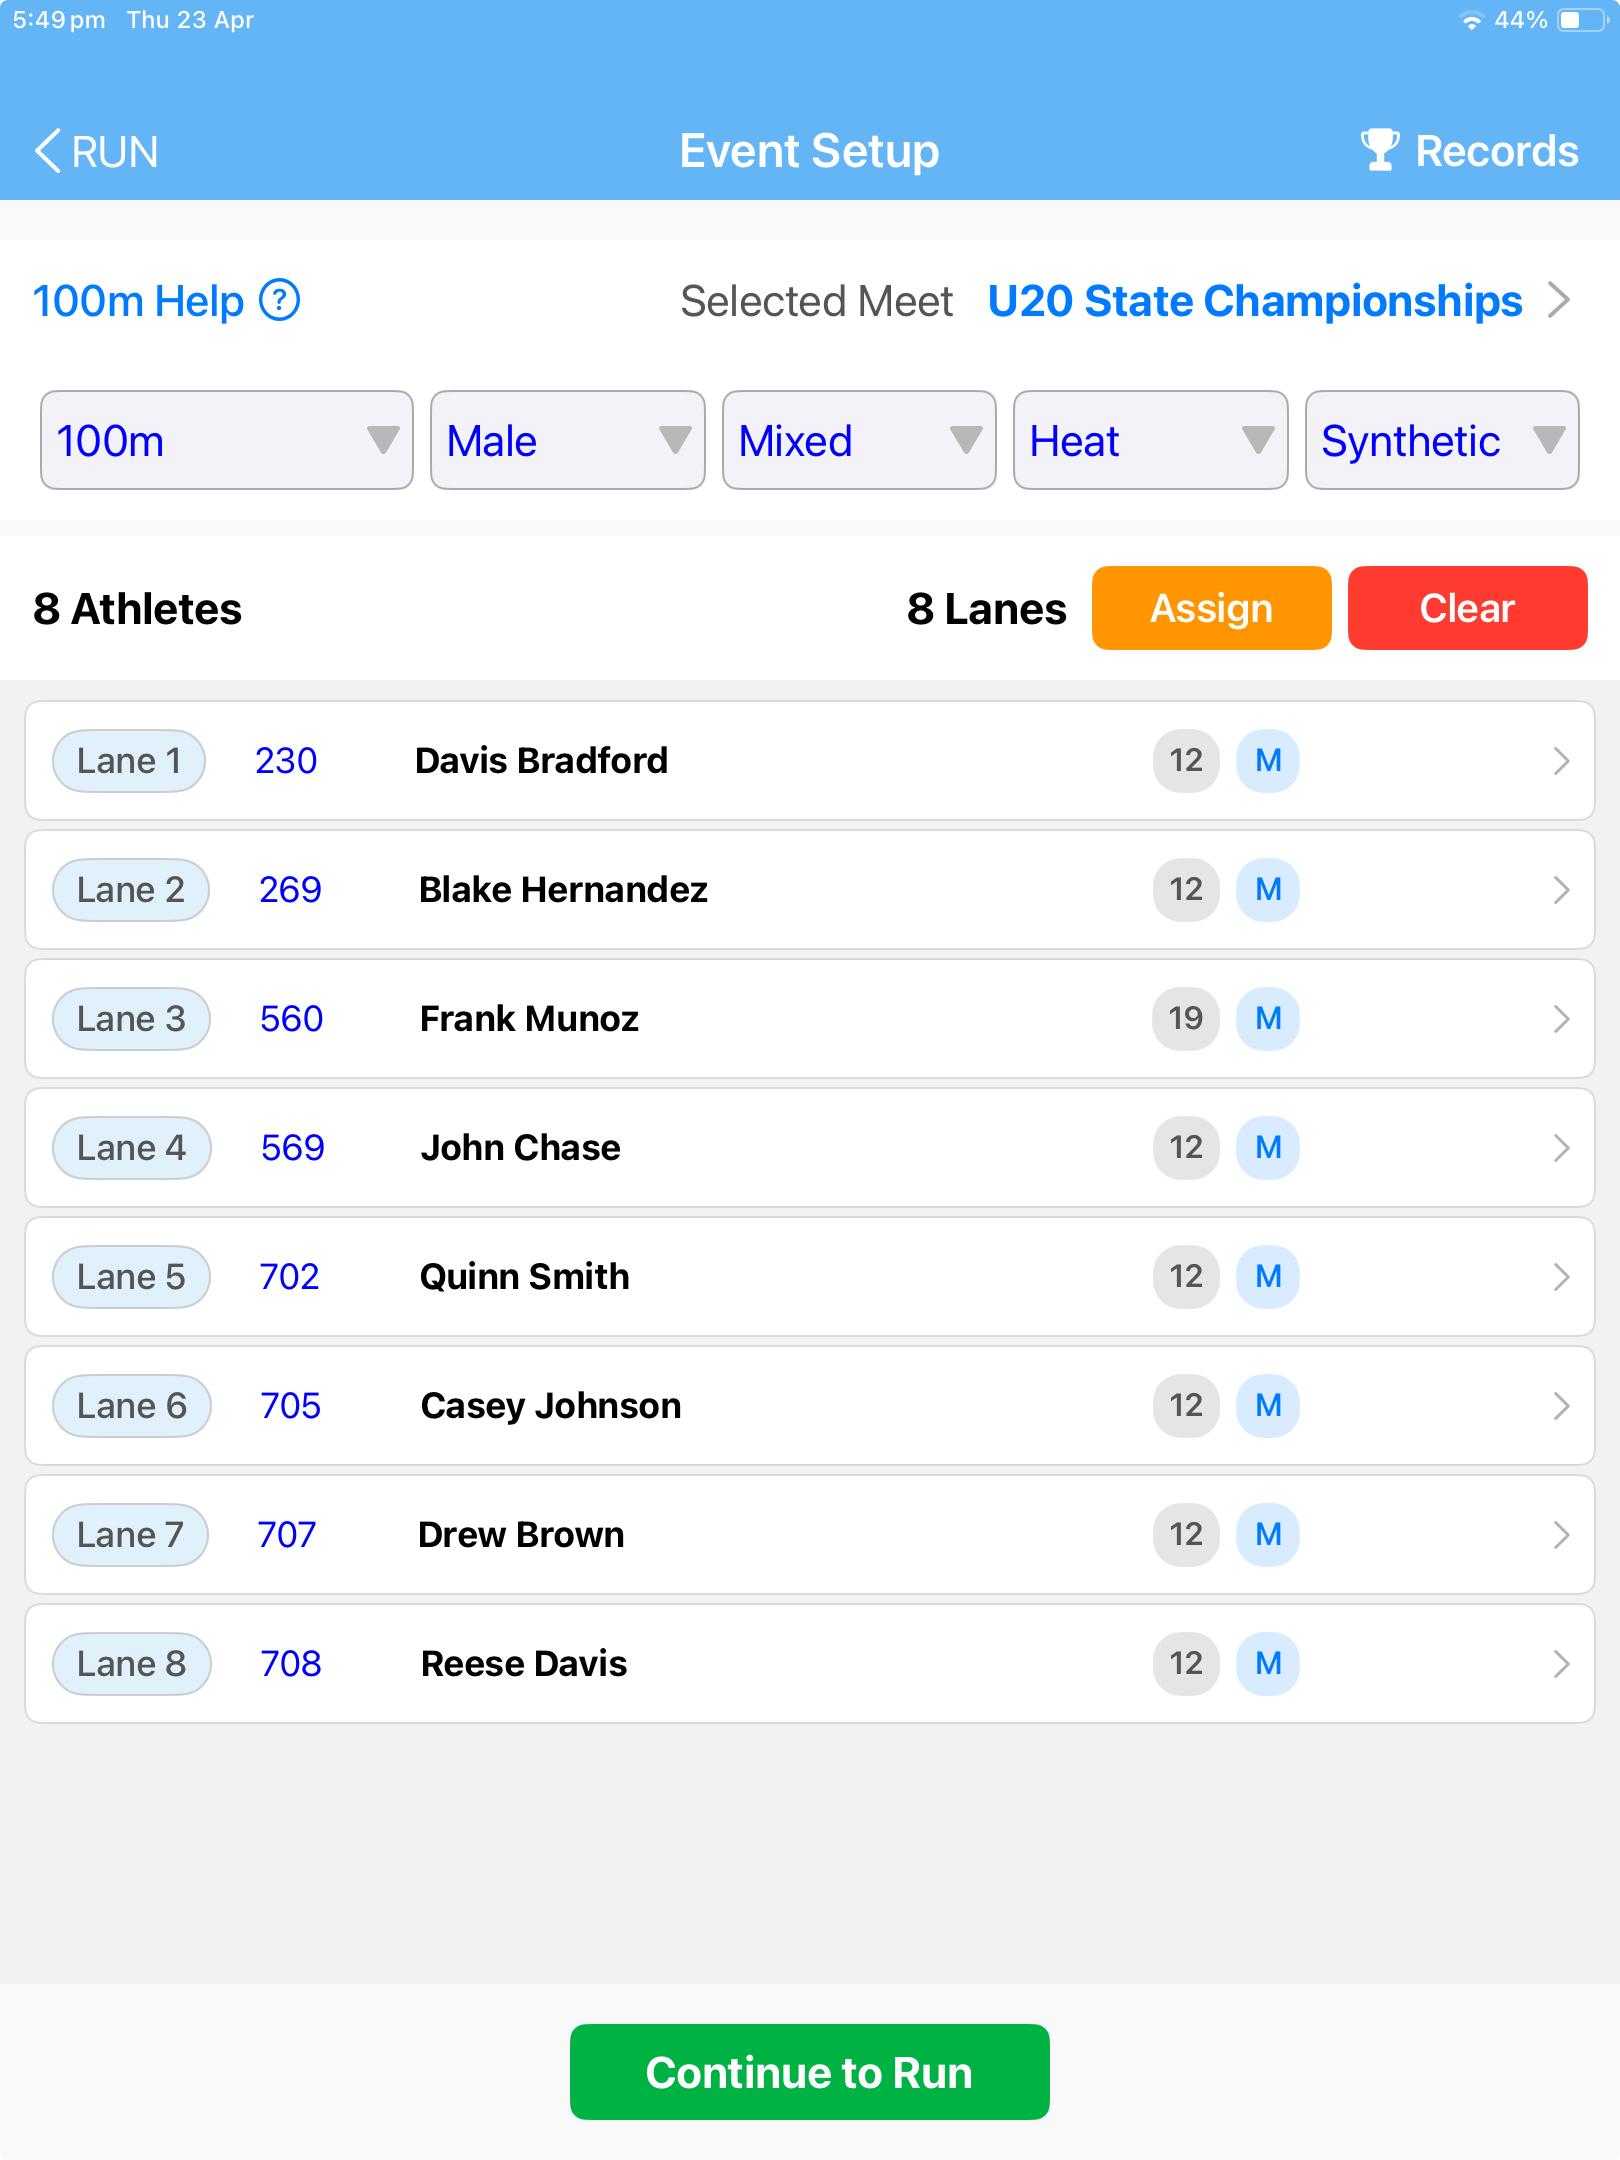The width and height of the screenshot is (1620, 2160).
Task: Click the age badge 12 for Davis Bradford
Action: coord(1185,760)
